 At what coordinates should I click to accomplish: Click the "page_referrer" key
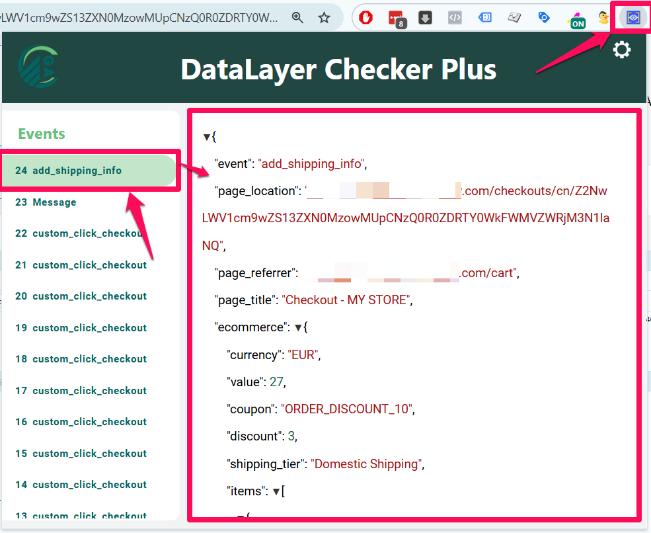click(x=254, y=273)
